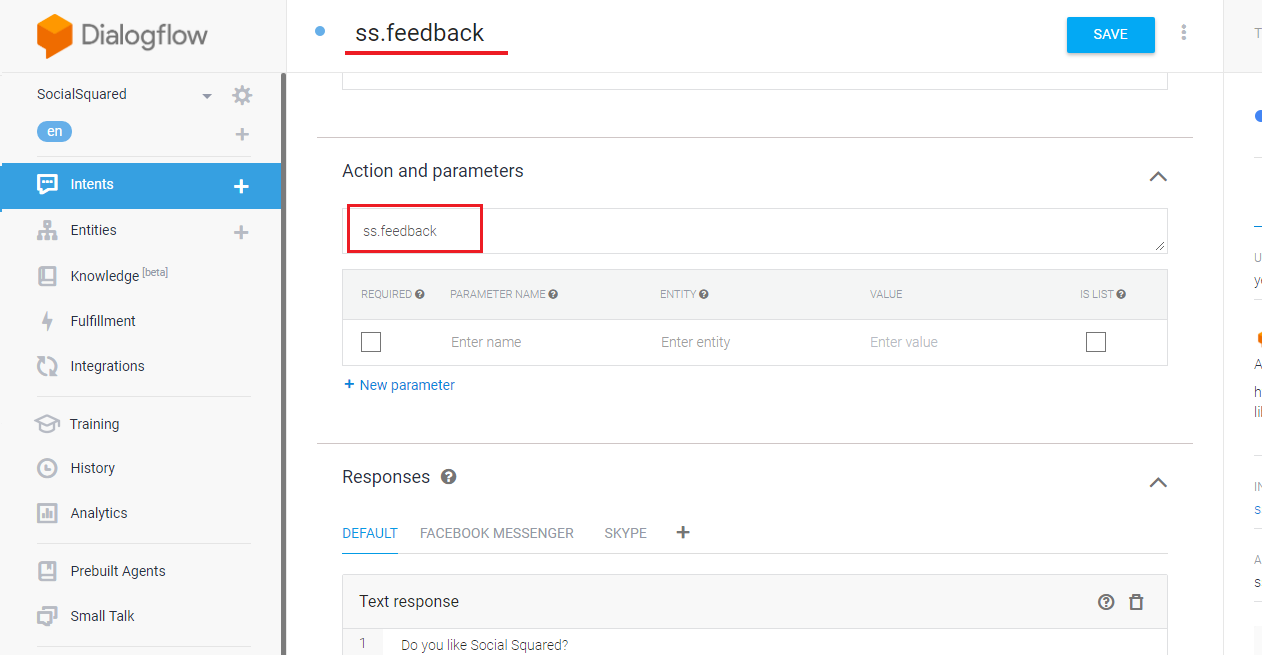Click the New parameter link
1262x655 pixels.
[399, 385]
